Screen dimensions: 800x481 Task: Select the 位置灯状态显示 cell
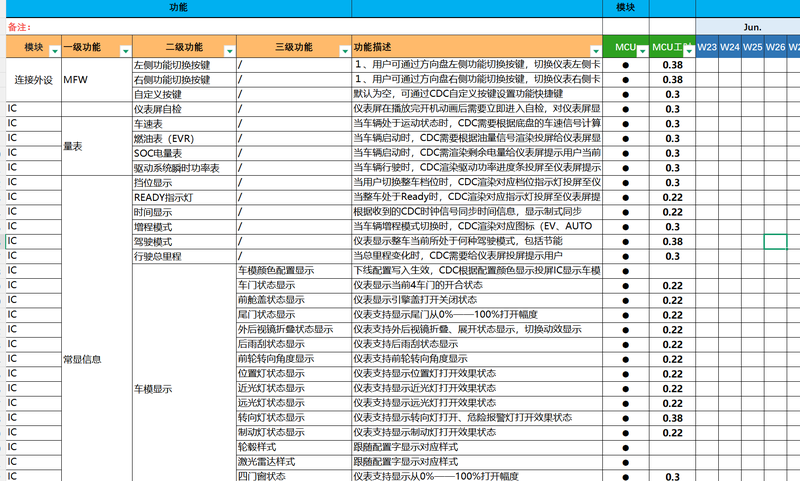pos(294,374)
